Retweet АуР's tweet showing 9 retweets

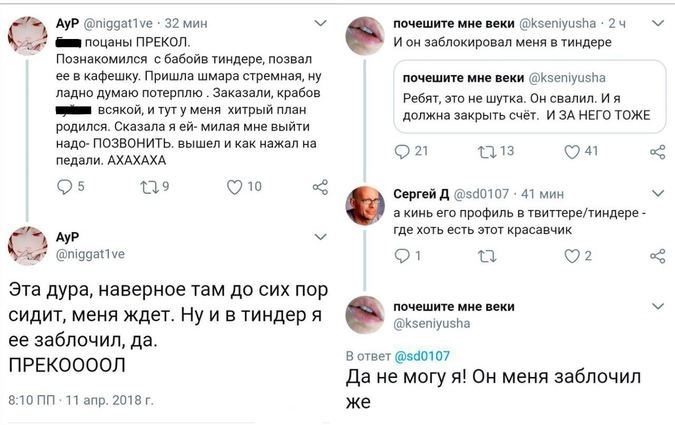click(x=149, y=186)
